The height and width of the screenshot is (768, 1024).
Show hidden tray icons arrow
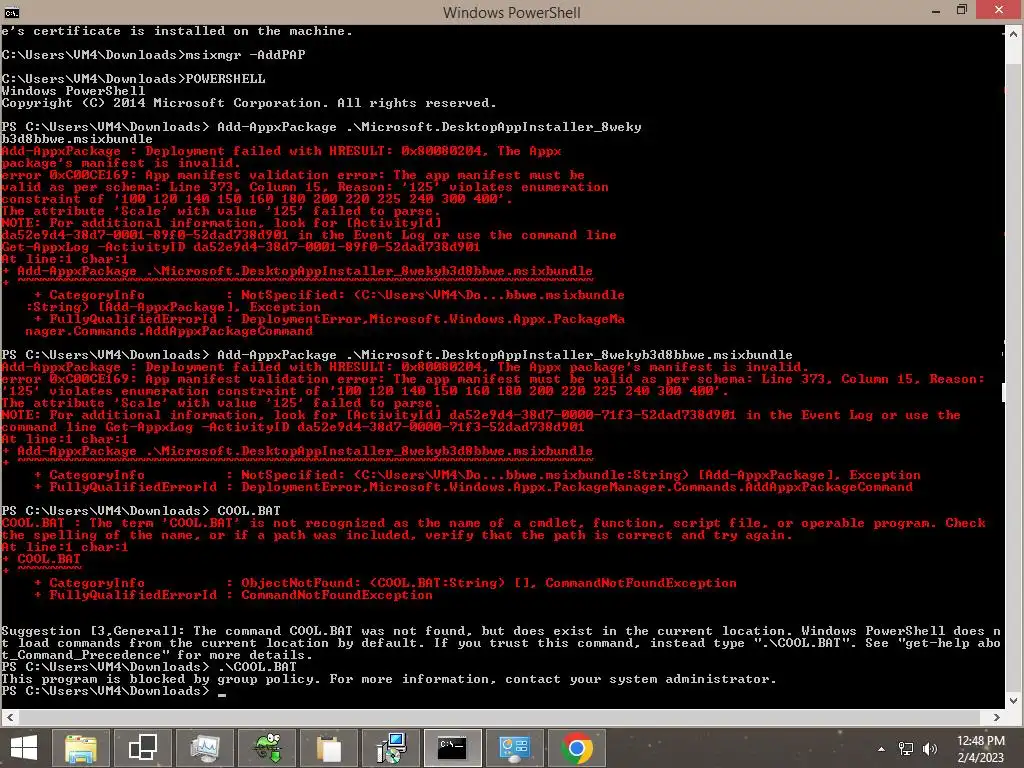click(882, 749)
